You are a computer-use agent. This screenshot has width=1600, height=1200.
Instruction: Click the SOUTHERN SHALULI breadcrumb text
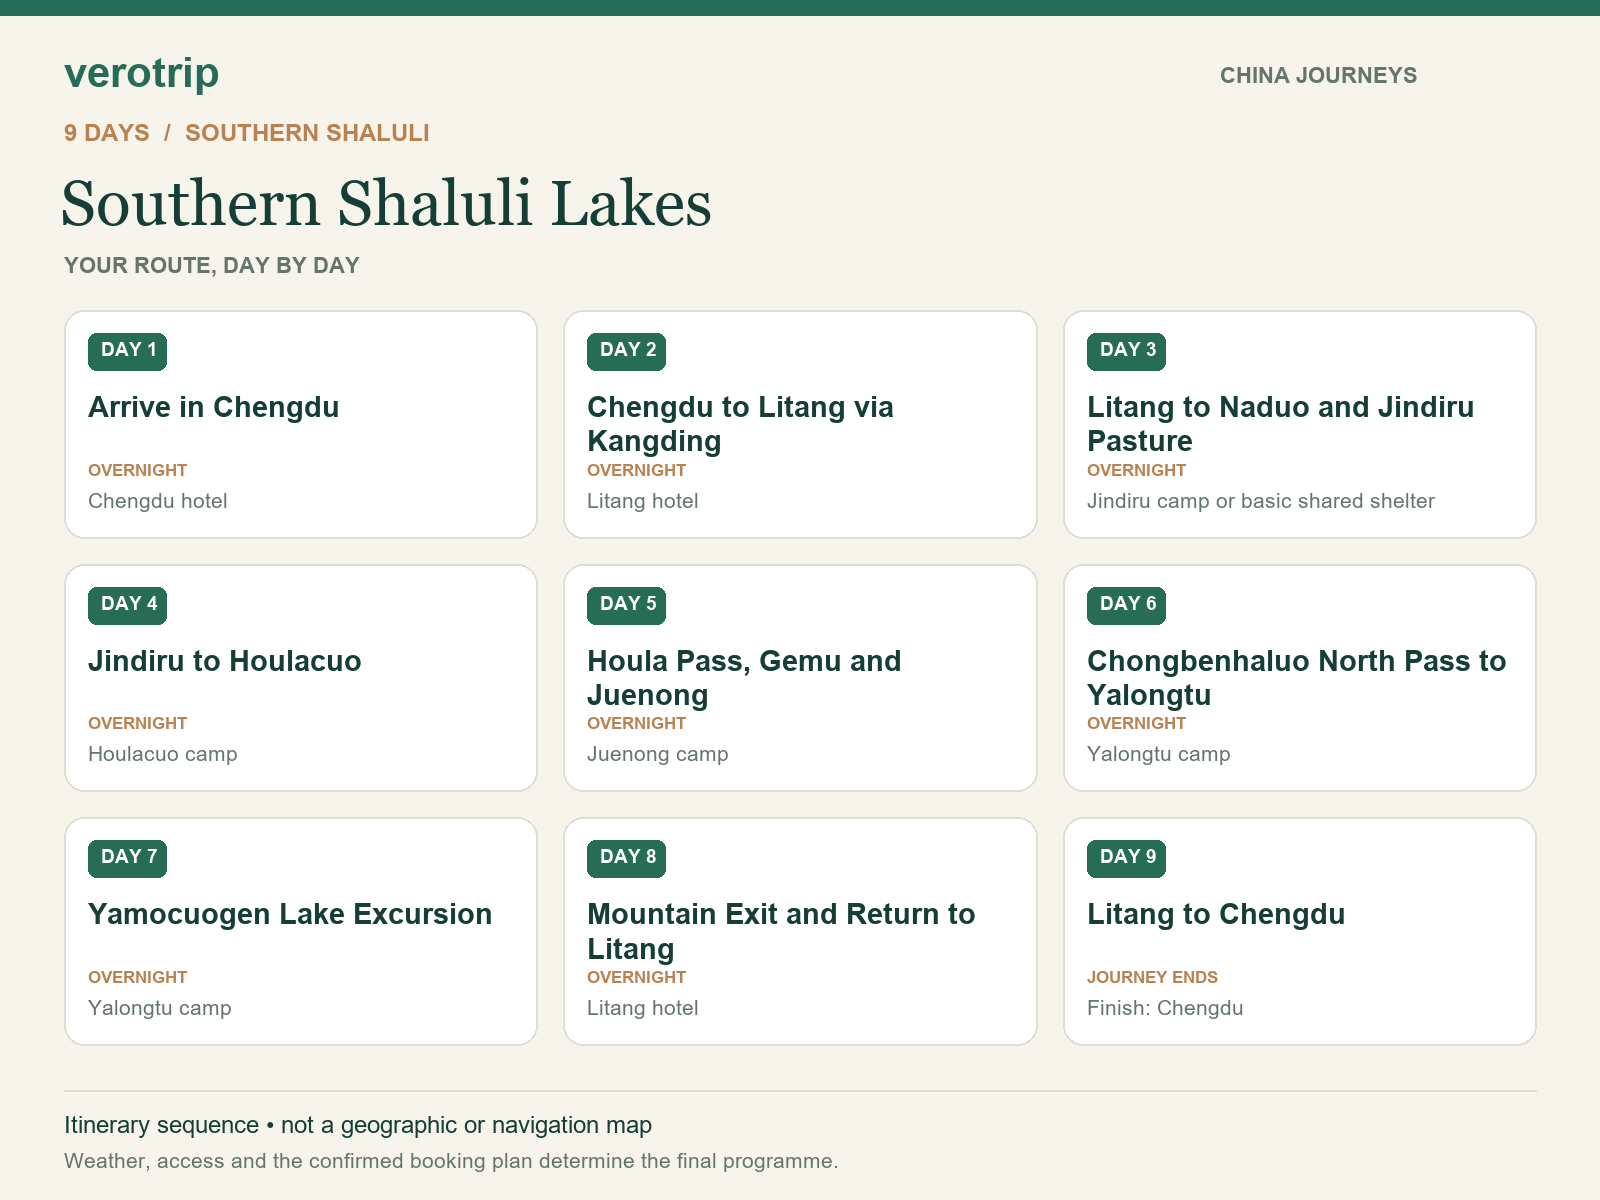[307, 133]
